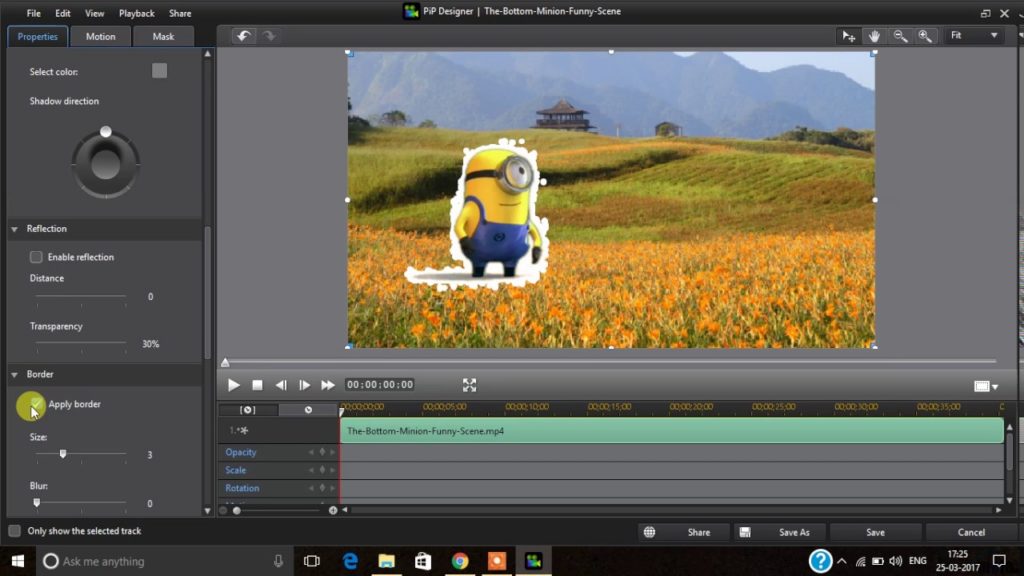Viewport: 1024px width, 576px height.
Task: Switch preview to full screen
Action: pyautogui.click(x=470, y=385)
